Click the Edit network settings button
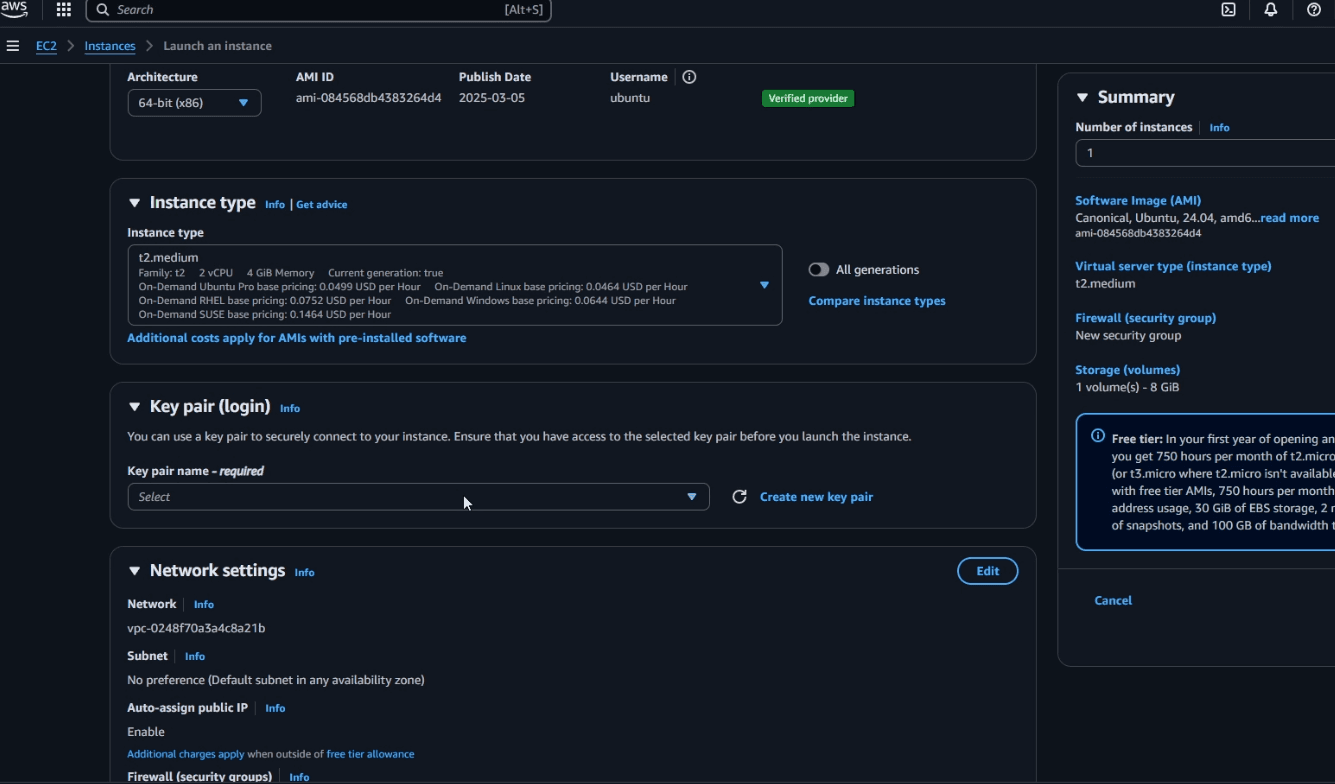Viewport: 1335px width, 784px height. [988, 571]
